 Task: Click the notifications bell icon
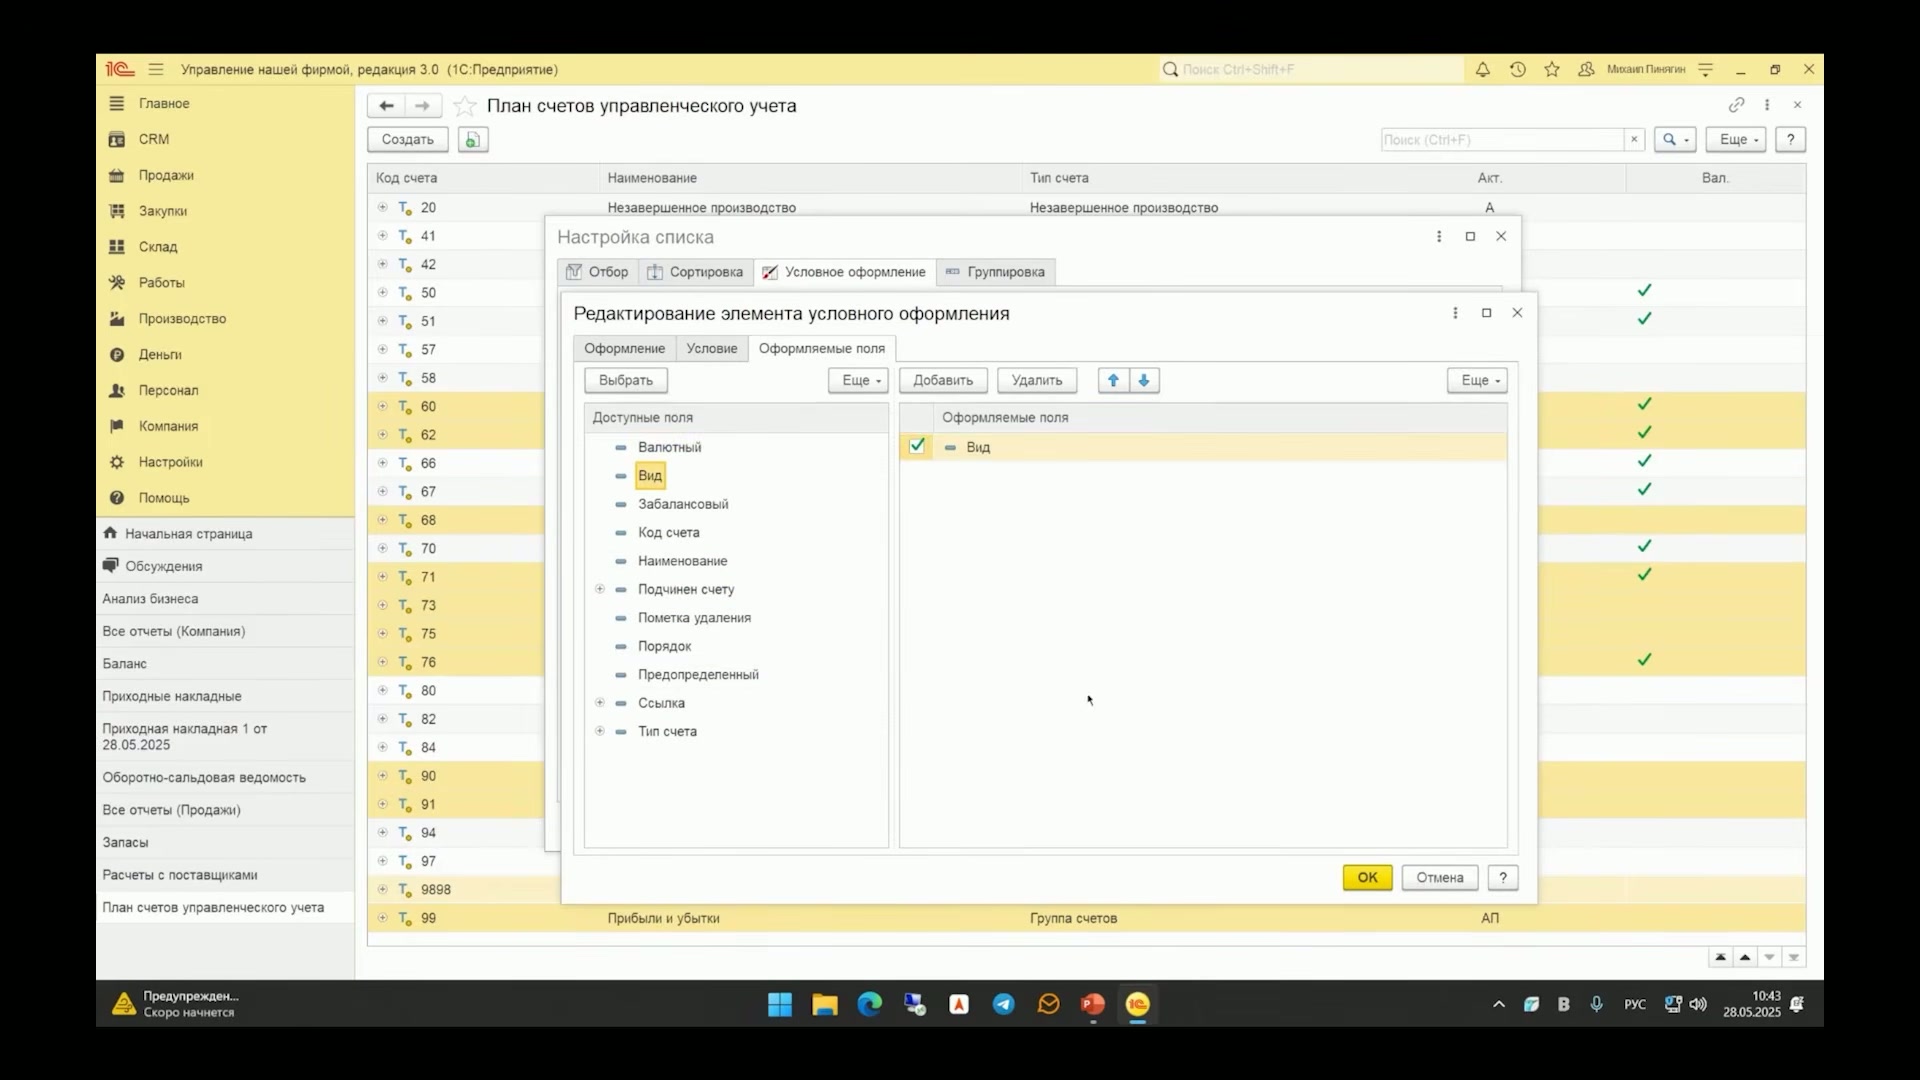pos(1482,70)
